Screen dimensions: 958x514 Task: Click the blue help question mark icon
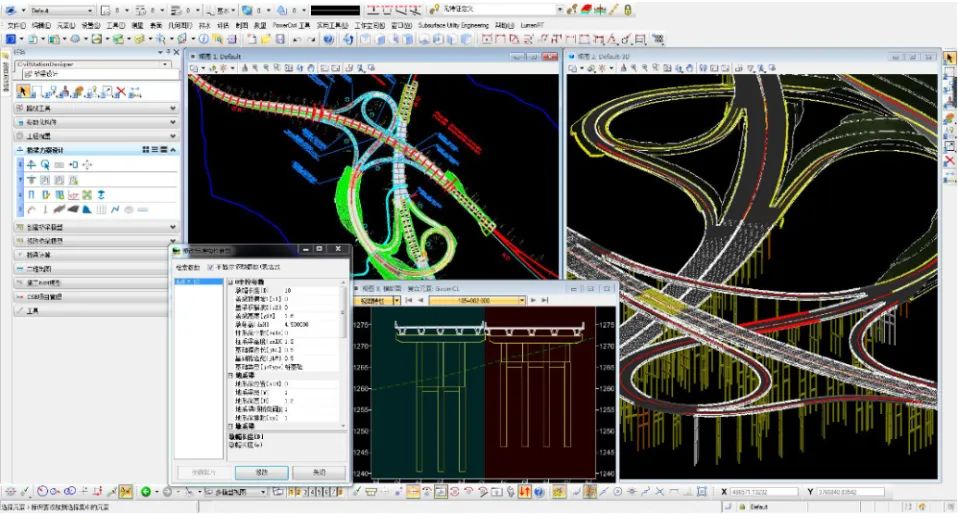329,39
